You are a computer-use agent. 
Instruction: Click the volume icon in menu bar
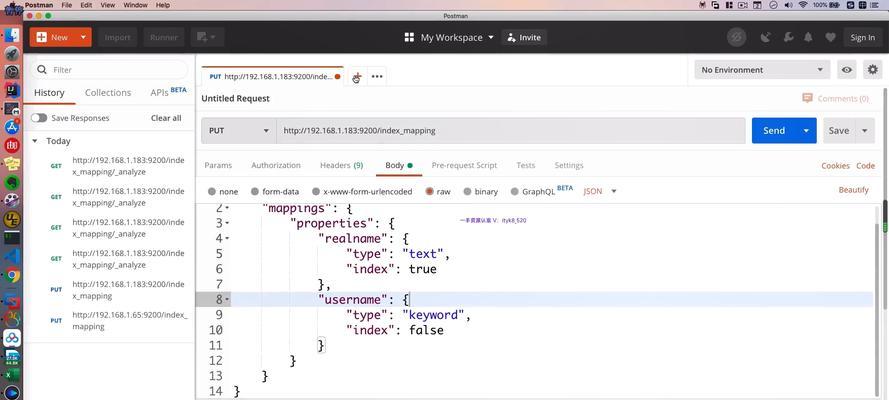pyautogui.click(x=789, y=5)
